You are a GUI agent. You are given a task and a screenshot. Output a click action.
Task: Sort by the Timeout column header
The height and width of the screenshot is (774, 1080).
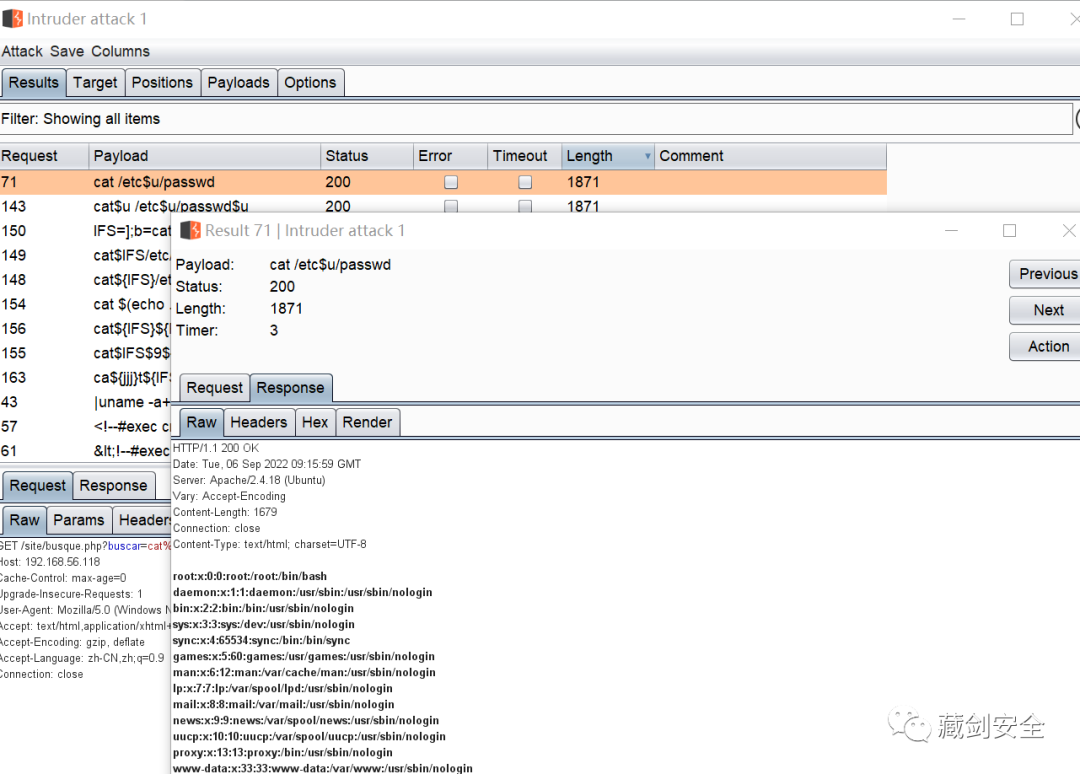click(x=525, y=156)
